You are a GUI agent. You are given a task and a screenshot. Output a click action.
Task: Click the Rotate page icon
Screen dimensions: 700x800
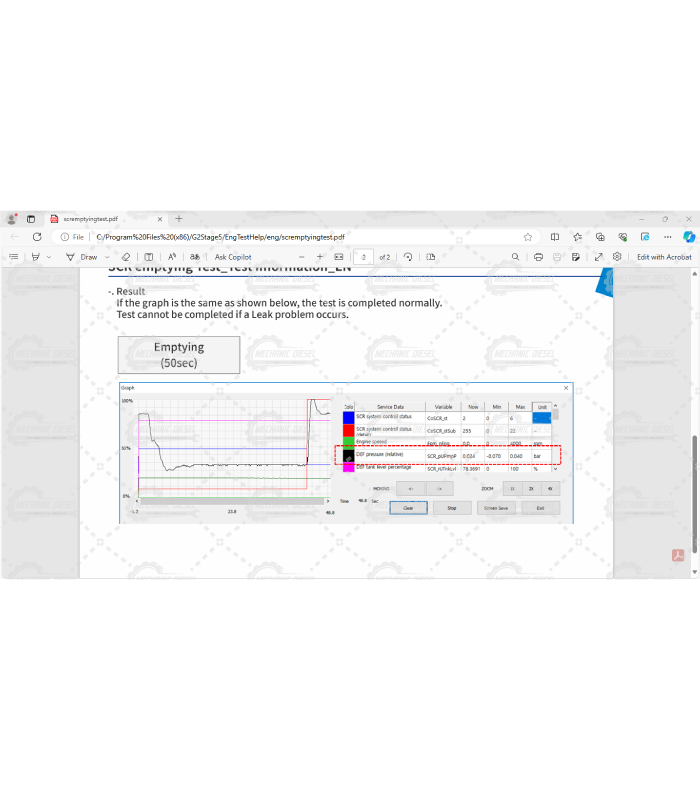(408, 257)
